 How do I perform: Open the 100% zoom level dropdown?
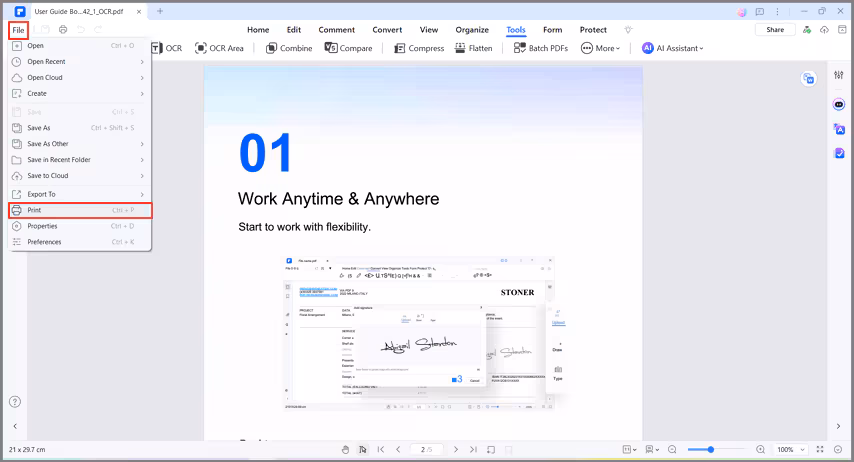point(791,449)
